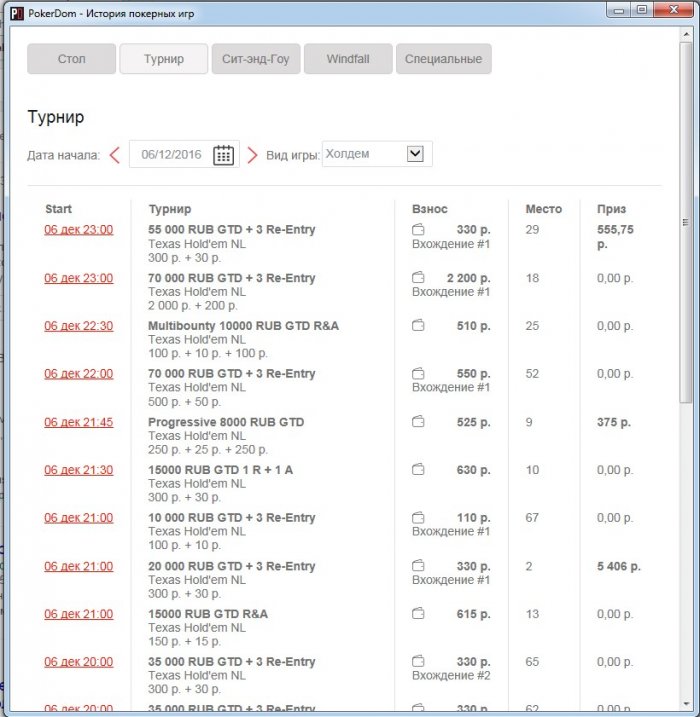Image resolution: width=700 pixels, height=717 pixels.
Task: Click wallet icon next to 615 р. fee
Action: click(x=418, y=614)
